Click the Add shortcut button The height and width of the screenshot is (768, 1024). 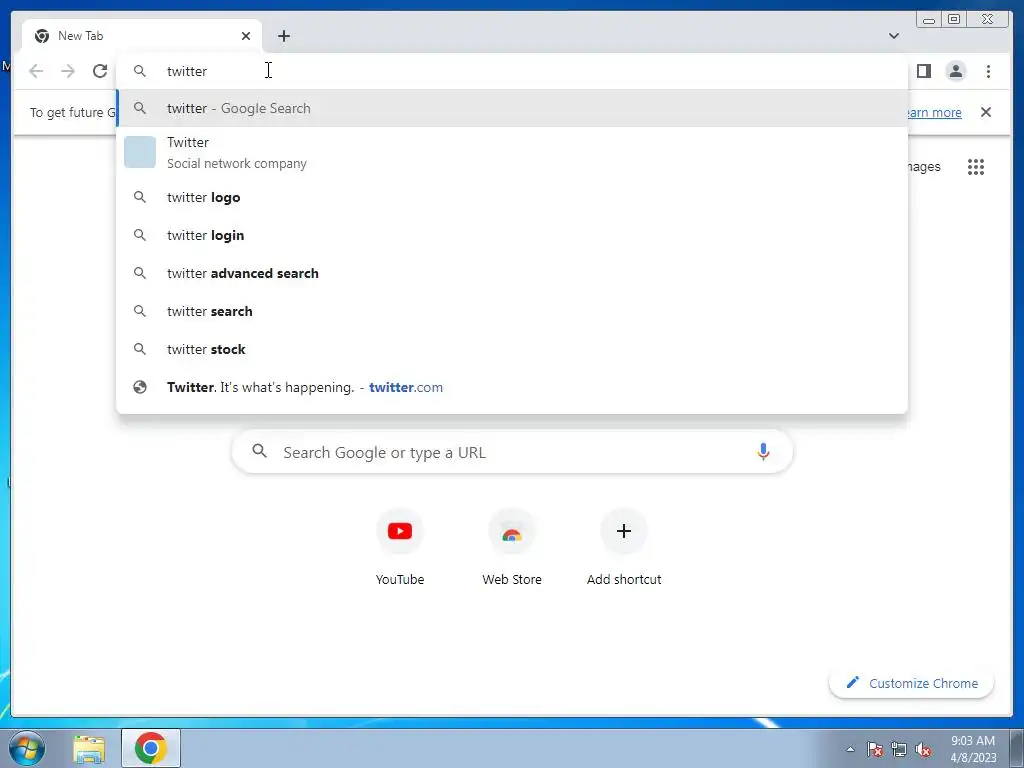tap(624, 547)
